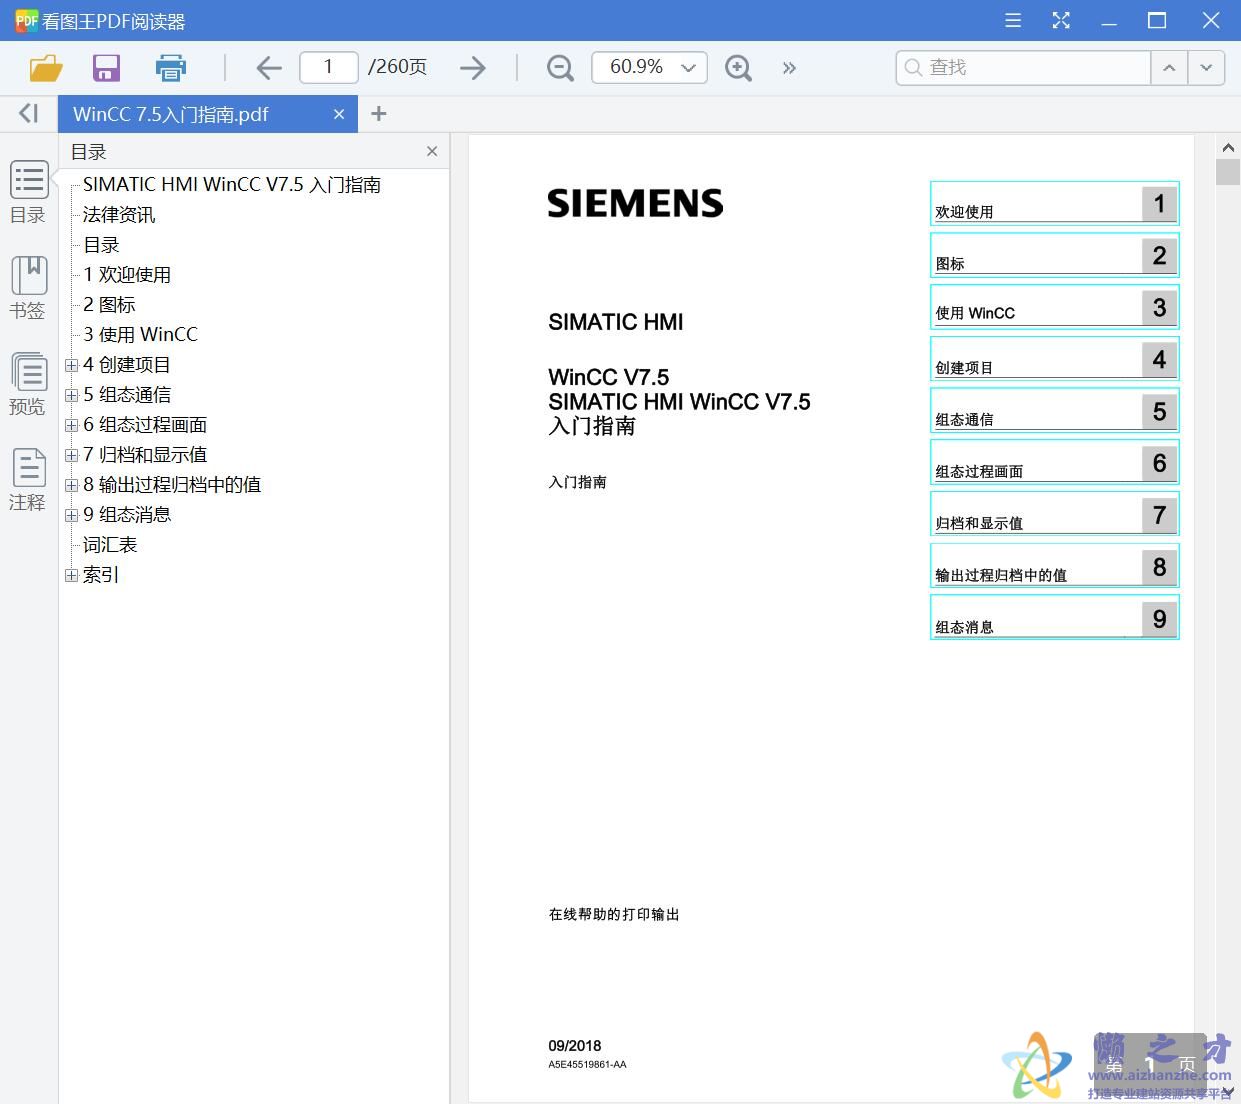
Task: Print the document using the printer icon
Action: (x=171, y=68)
